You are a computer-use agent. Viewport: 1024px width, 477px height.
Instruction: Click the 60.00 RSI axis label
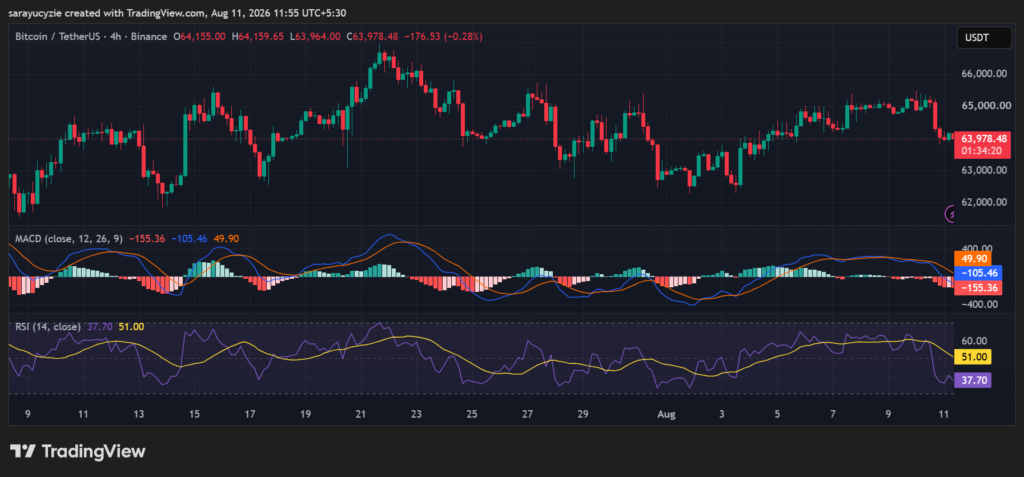pyautogui.click(x=975, y=340)
